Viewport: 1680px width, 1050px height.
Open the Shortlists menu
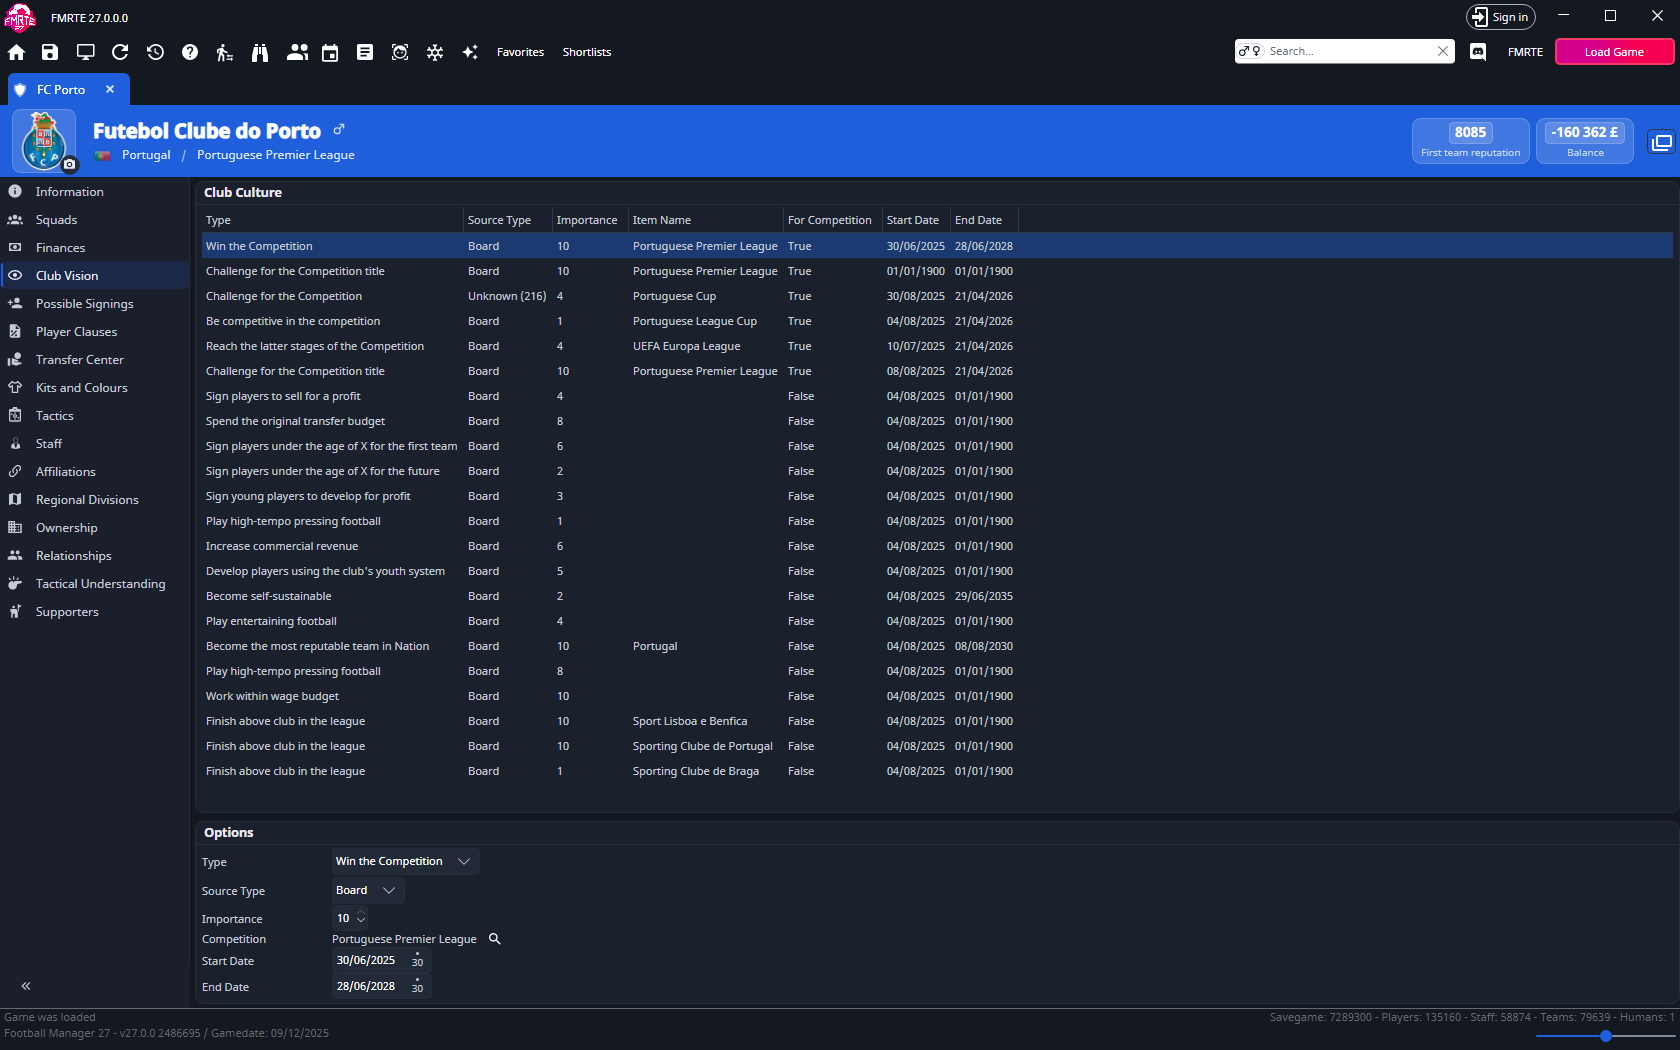[587, 52]
